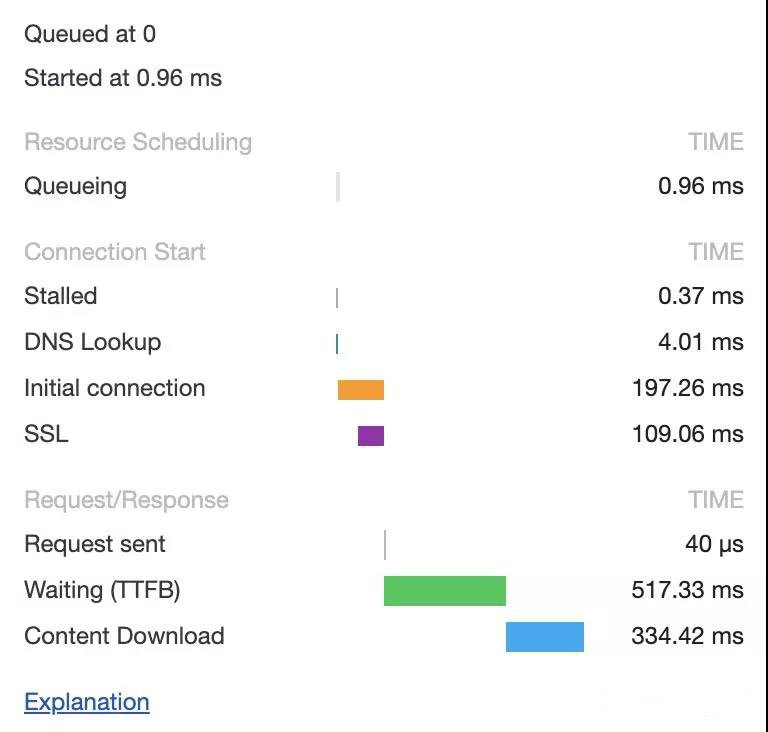This screenshot has width=768, height=732.
Task: Click the Initial connection row label
Action: (115, 388)
